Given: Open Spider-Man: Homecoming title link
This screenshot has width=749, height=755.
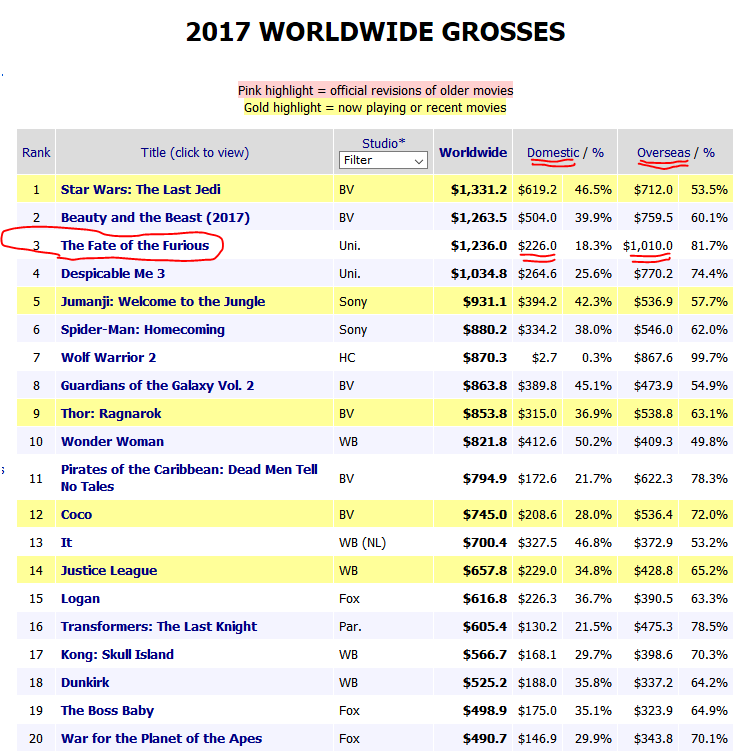Looking at the screenshot, I should (x=143, y=329).
